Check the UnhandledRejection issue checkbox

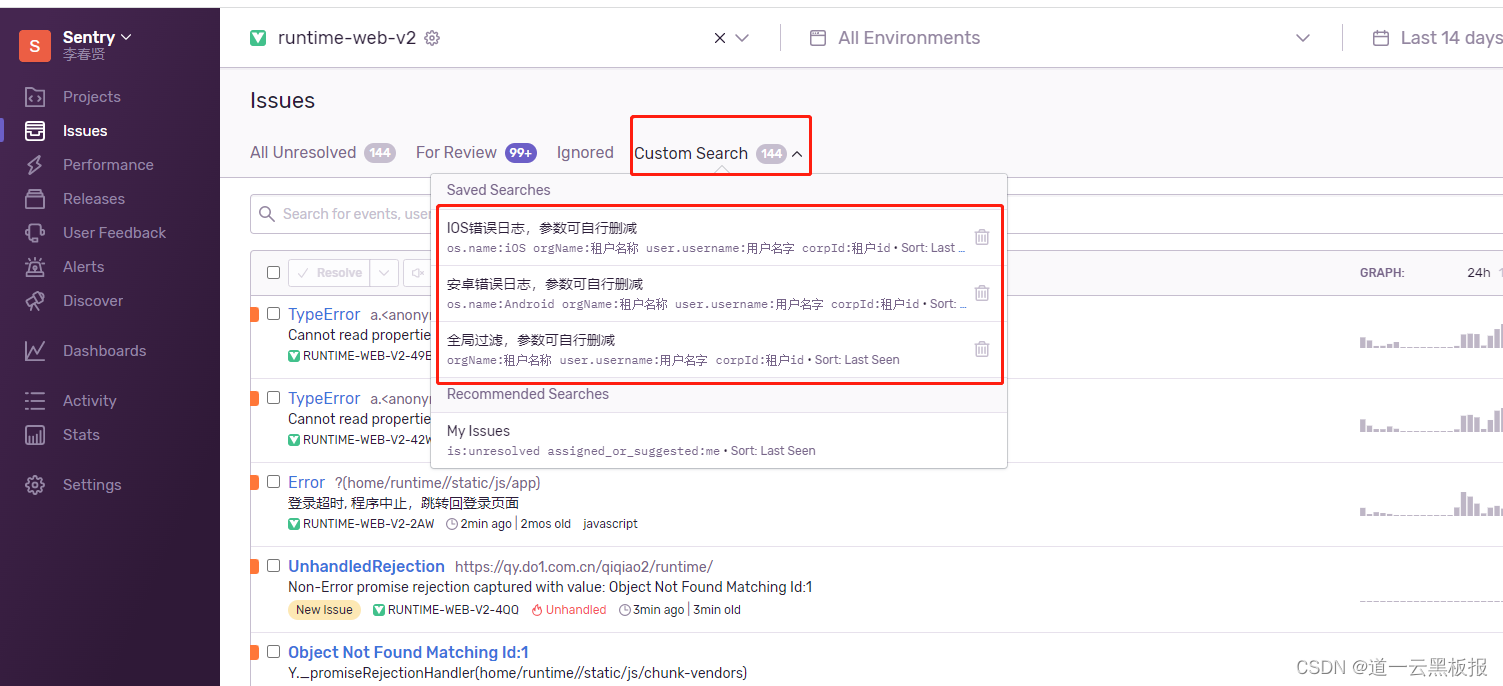pos(274,566)
